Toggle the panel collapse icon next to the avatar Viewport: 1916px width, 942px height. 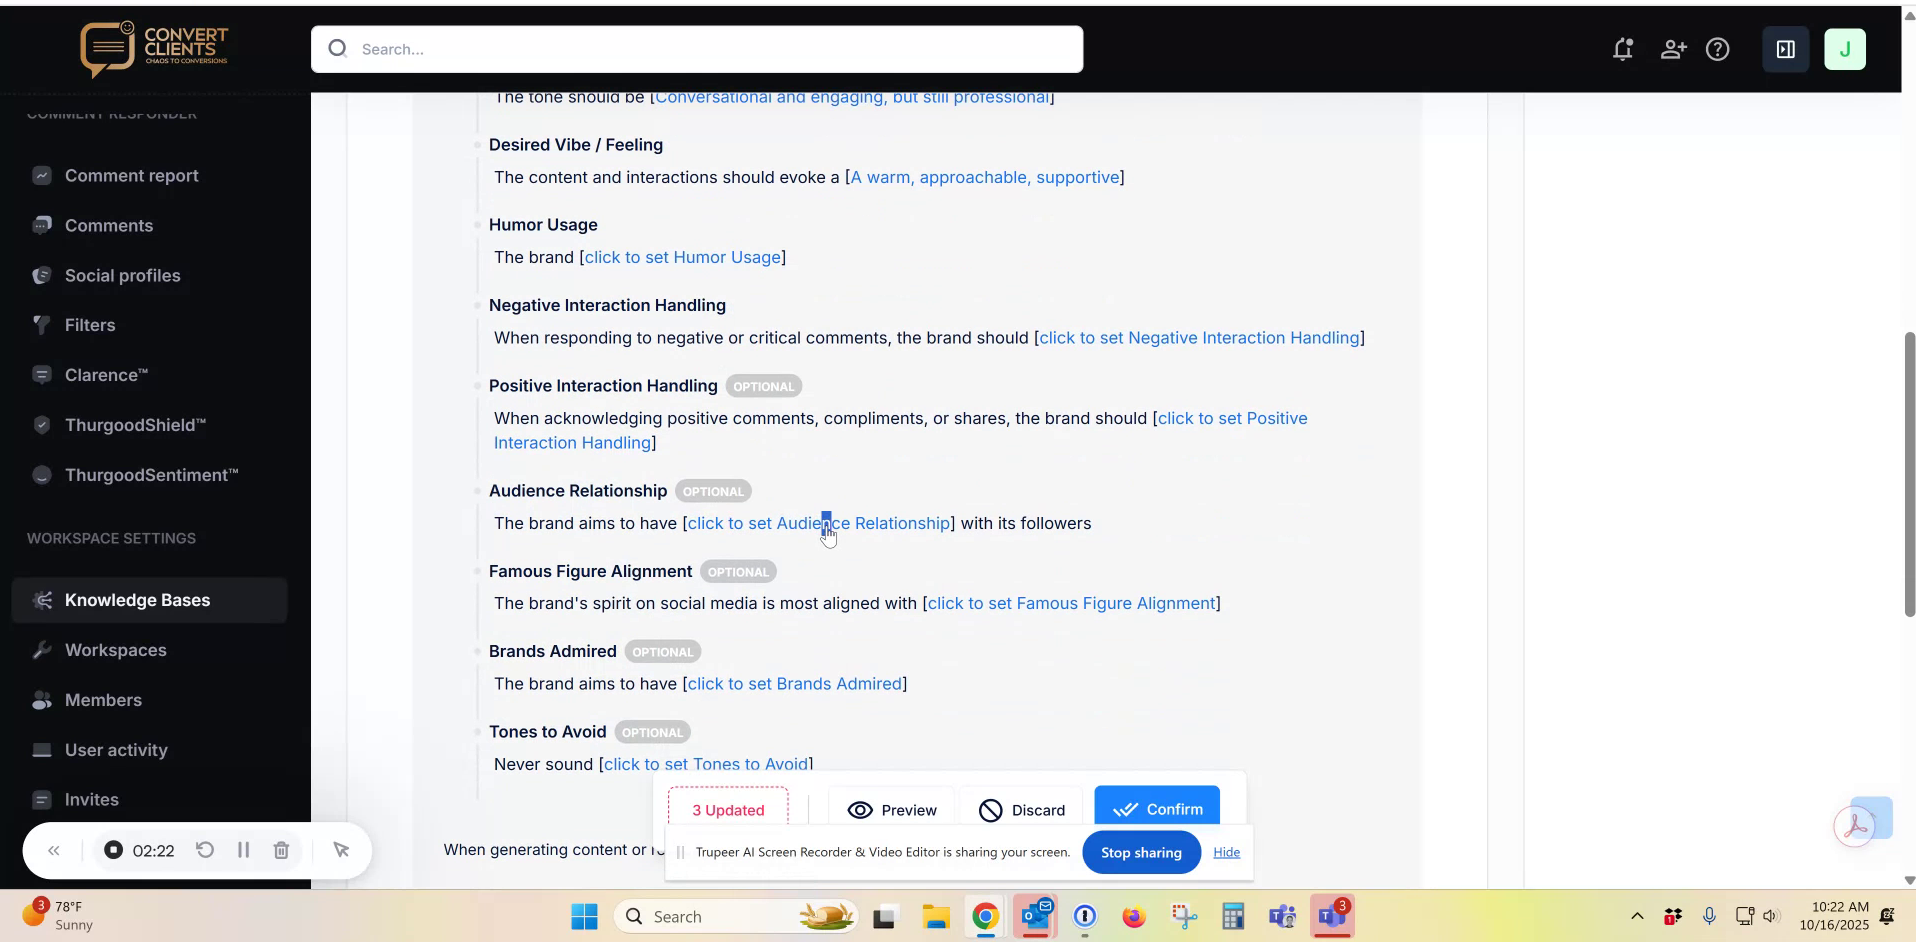pyautogui.click(x=1786, y=49)
